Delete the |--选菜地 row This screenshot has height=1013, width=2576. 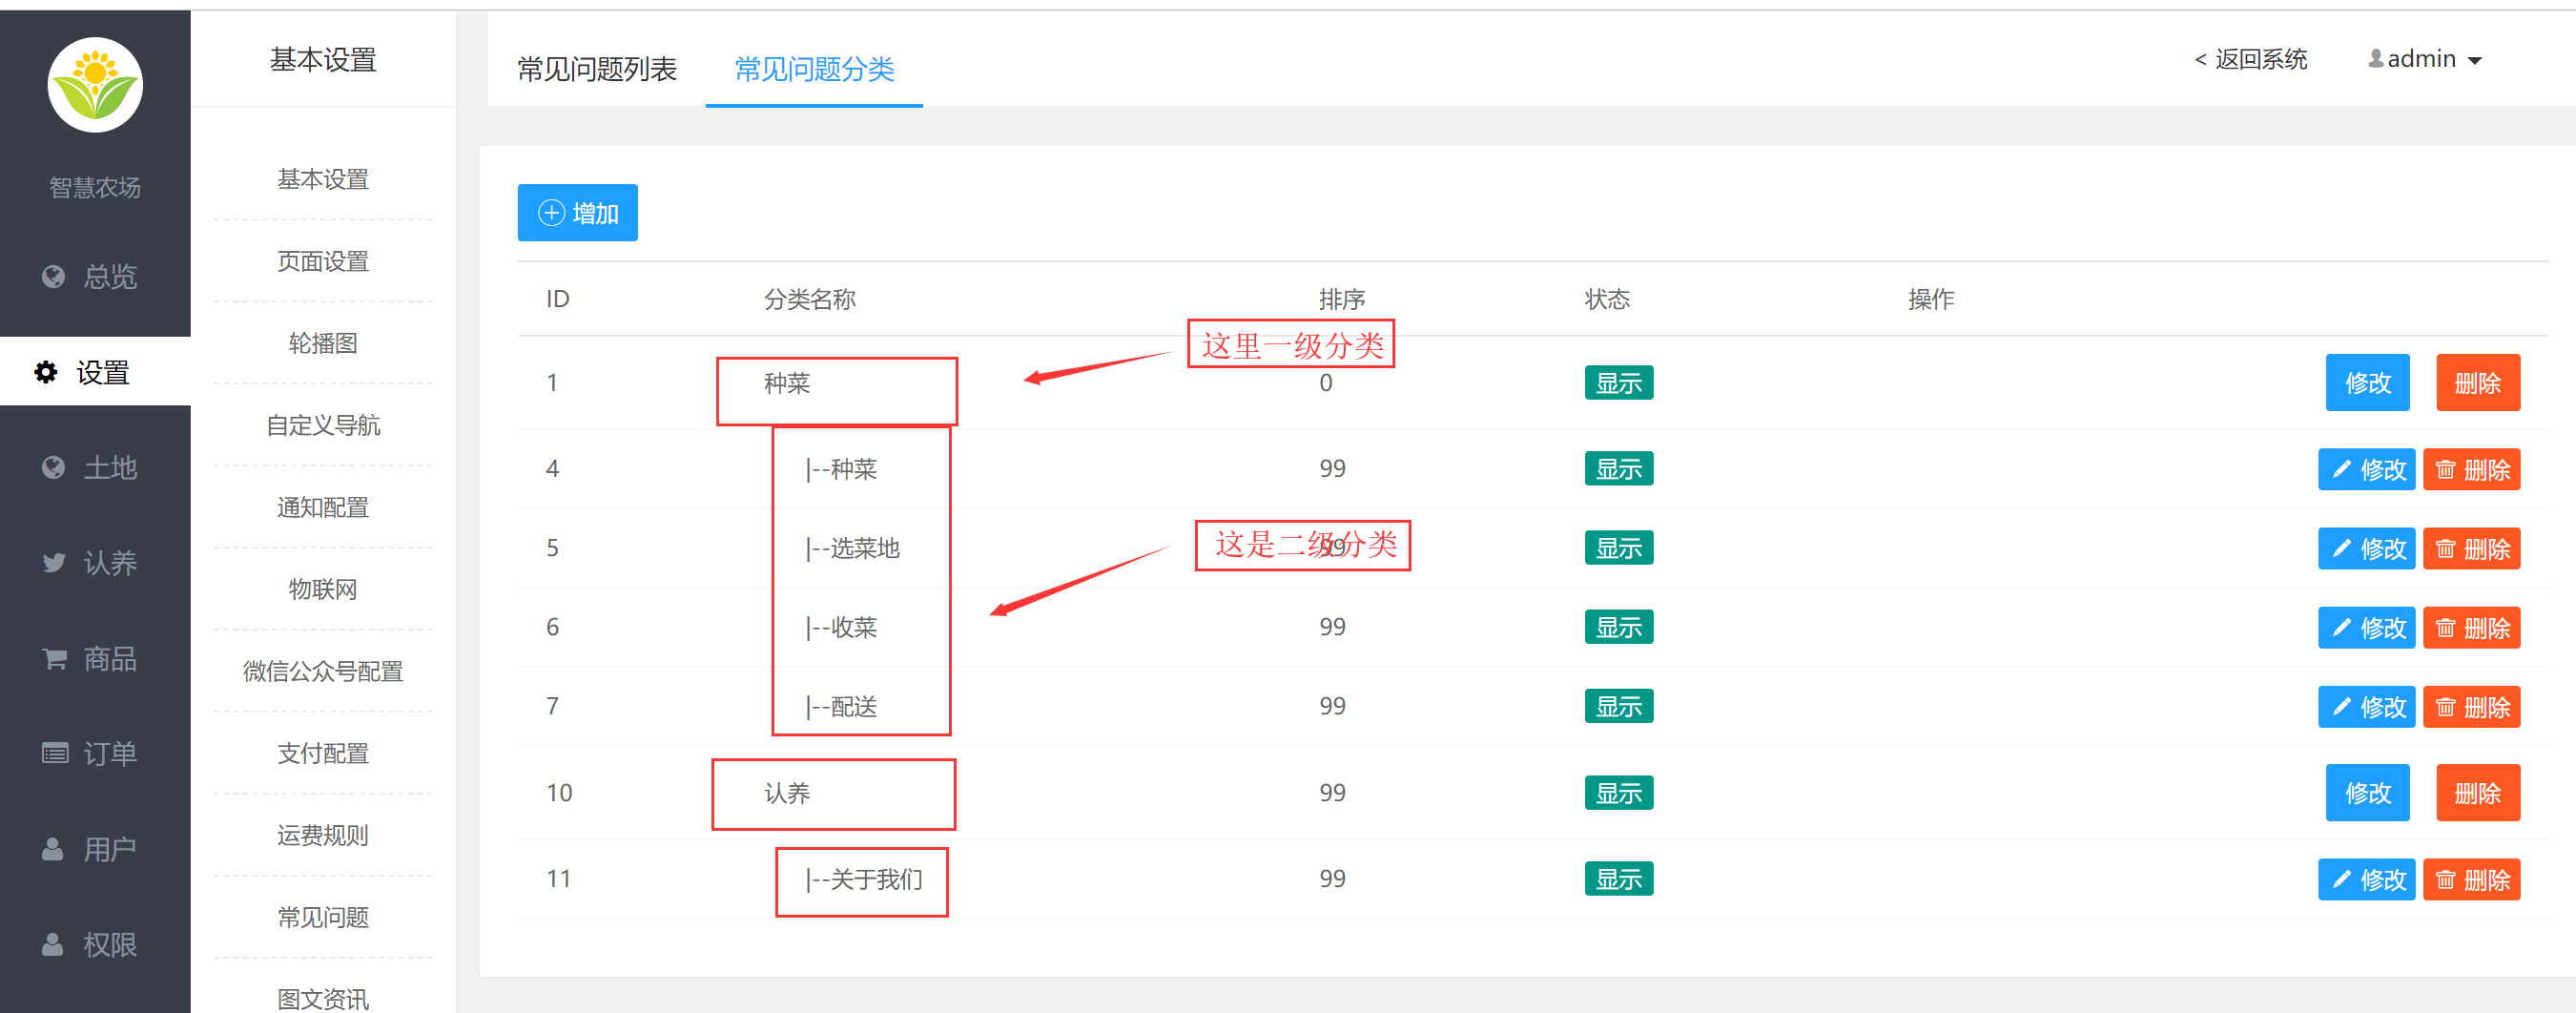[2471, 549]
